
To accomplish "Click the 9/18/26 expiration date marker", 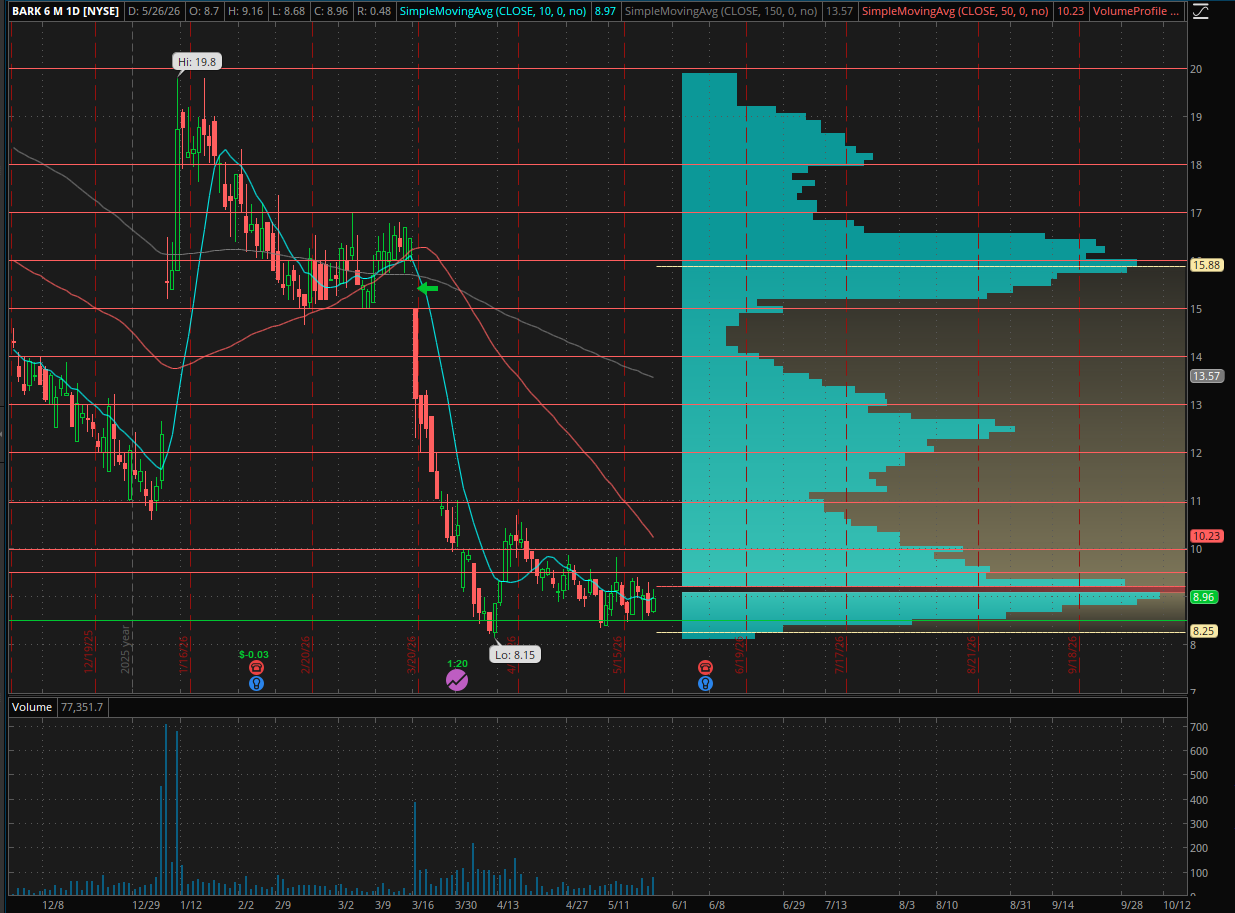I will [1072, 653].
